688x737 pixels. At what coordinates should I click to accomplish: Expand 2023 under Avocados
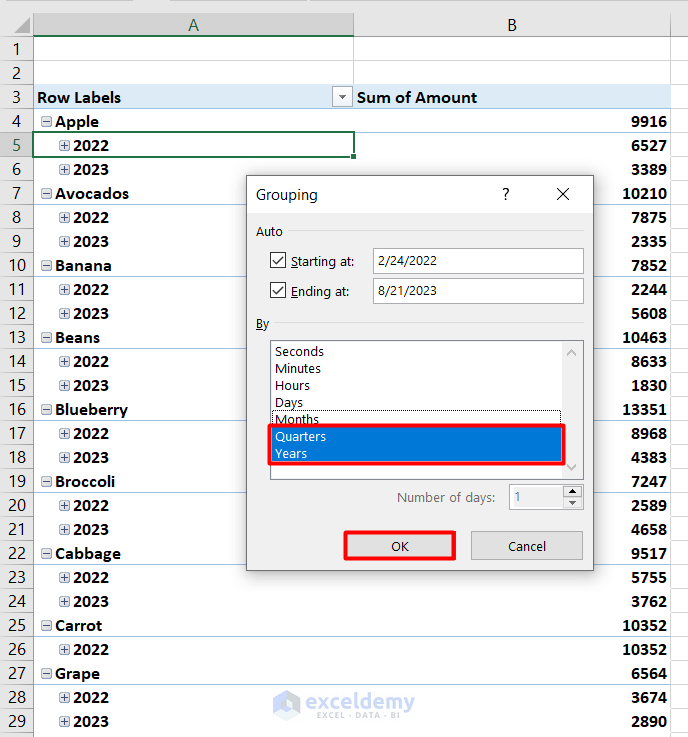coord(64,242)
